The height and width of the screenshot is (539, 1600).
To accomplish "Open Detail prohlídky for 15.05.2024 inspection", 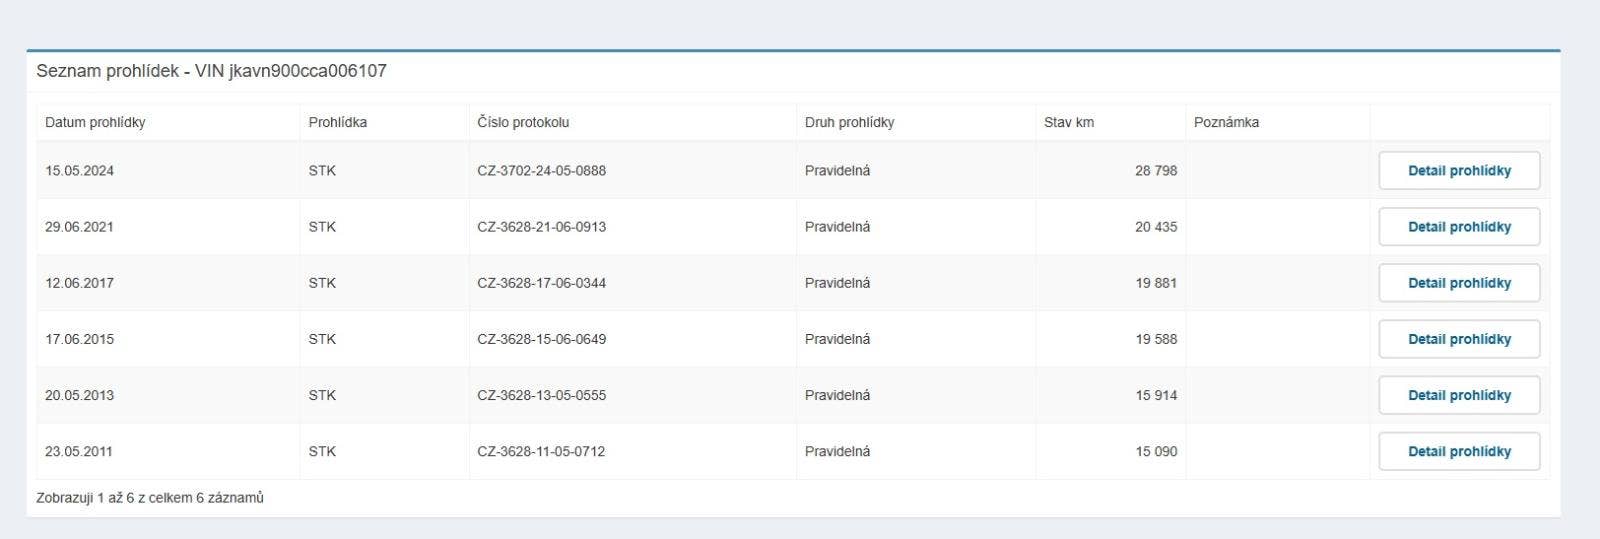I will tap(1459, 171).
